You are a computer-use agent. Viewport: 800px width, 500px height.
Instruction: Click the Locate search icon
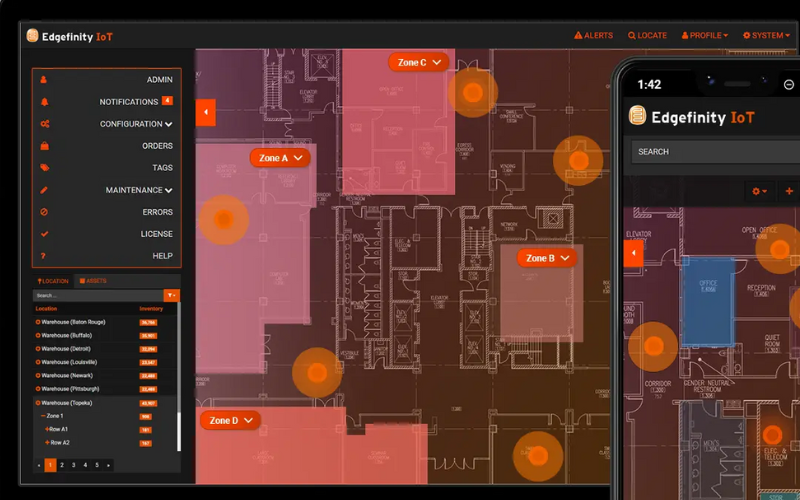tap(632, 35)
